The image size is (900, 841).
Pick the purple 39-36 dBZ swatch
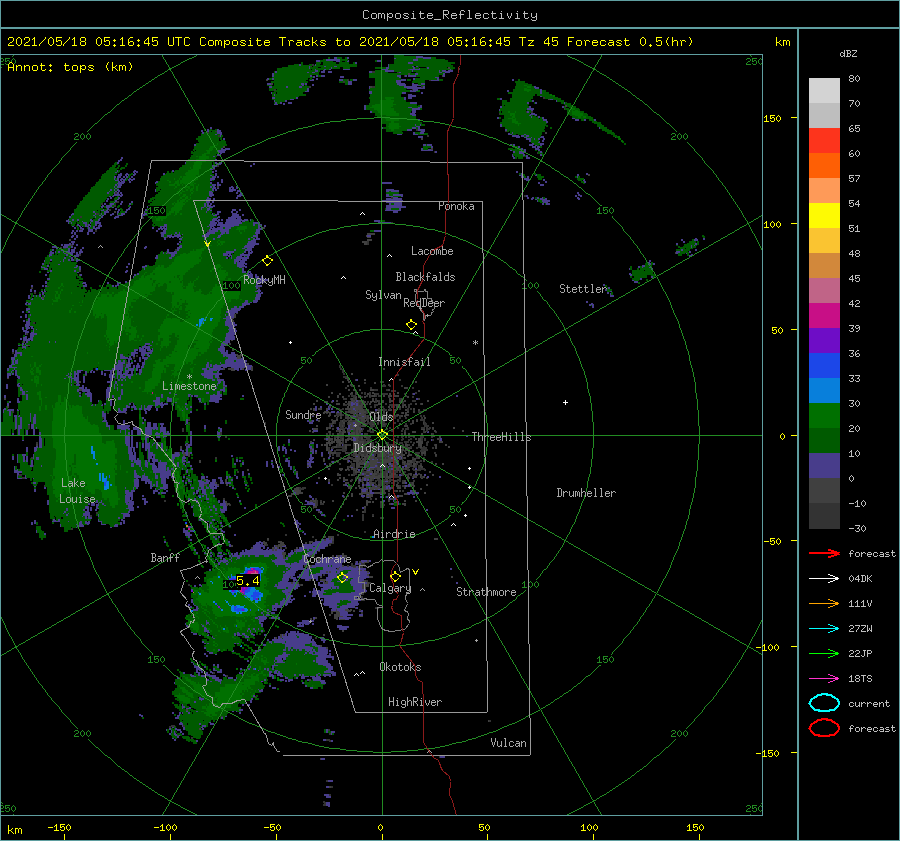(x=824, y=340)
